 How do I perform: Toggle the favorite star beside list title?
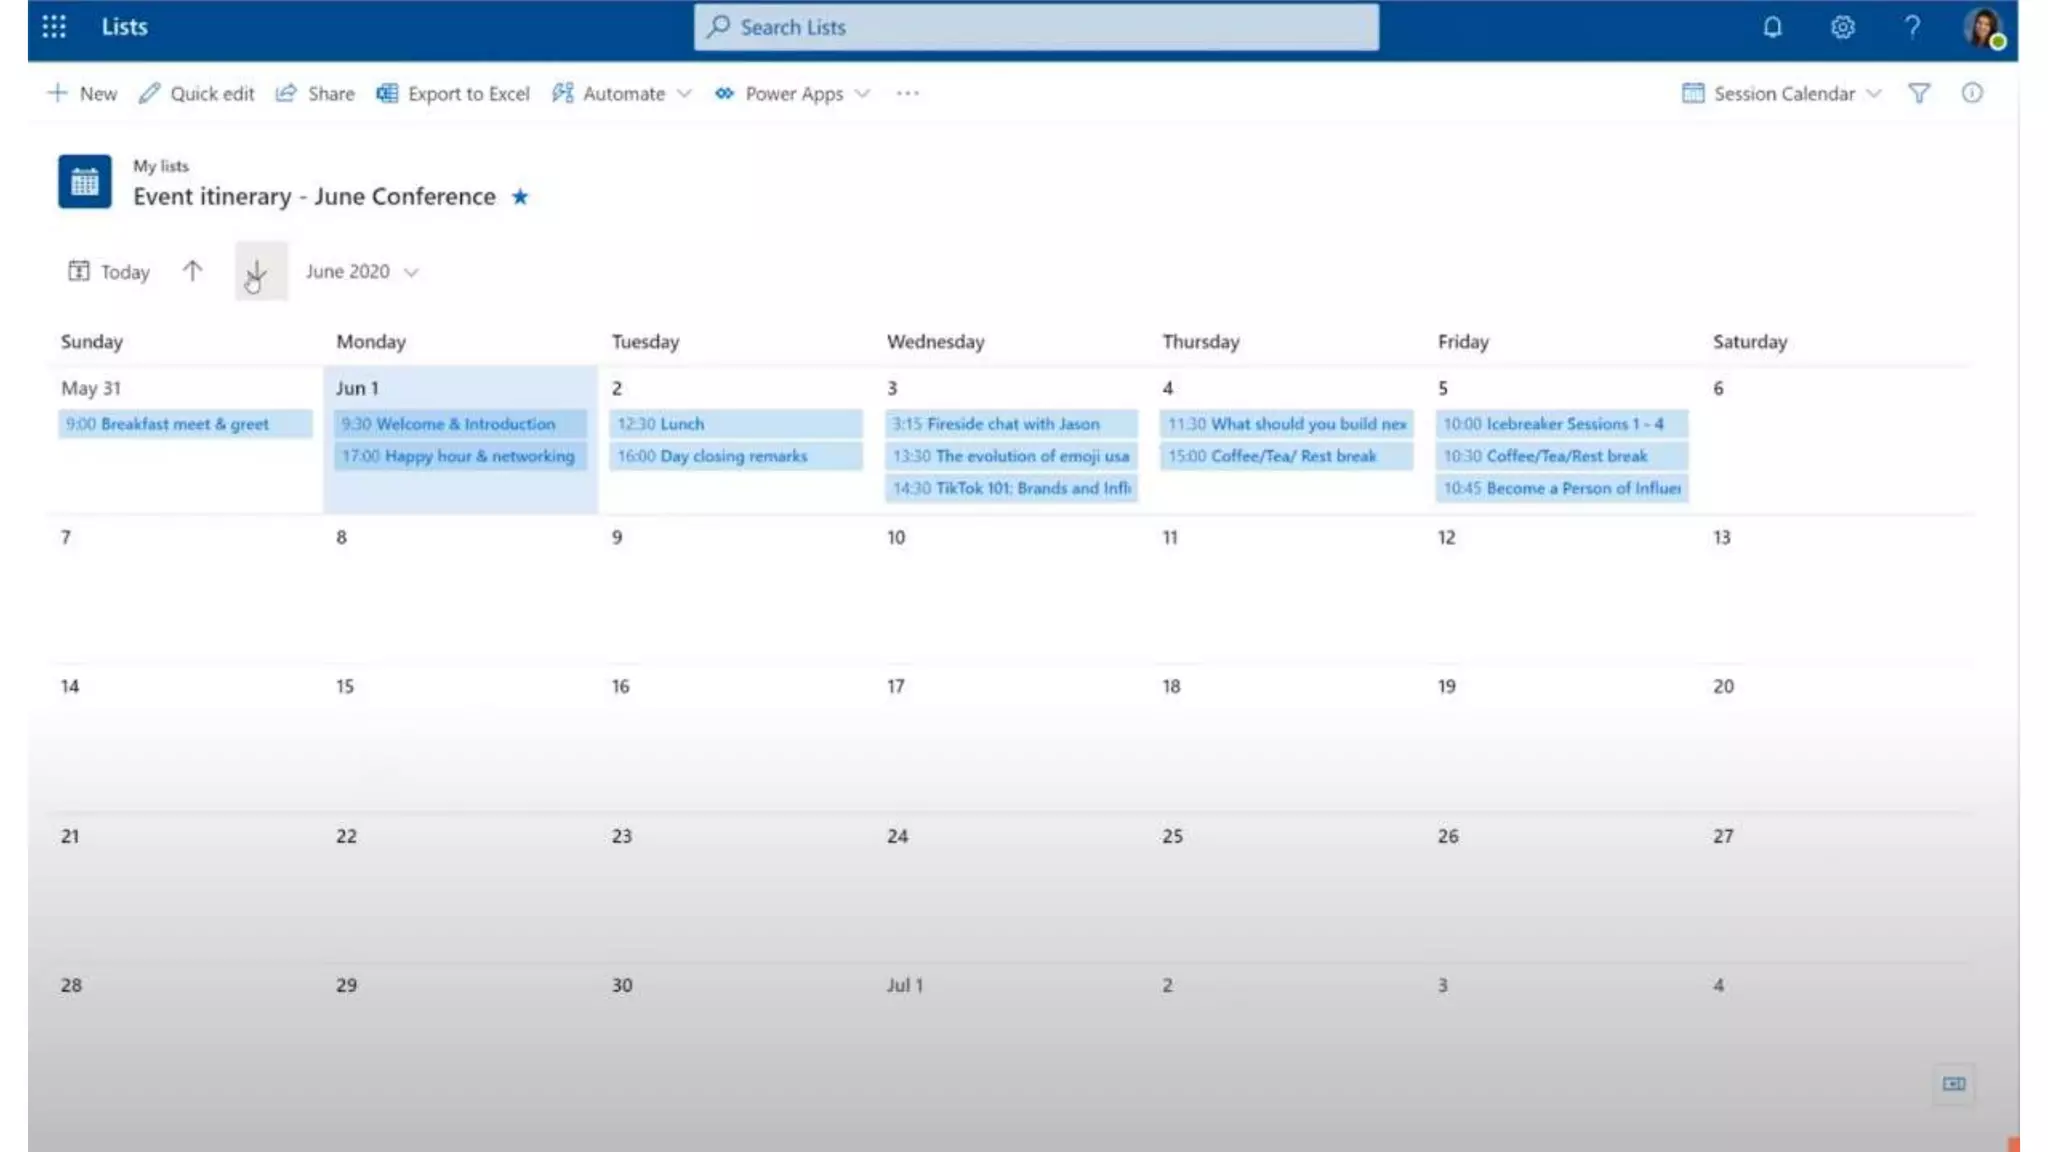click(x=520, y=197)
